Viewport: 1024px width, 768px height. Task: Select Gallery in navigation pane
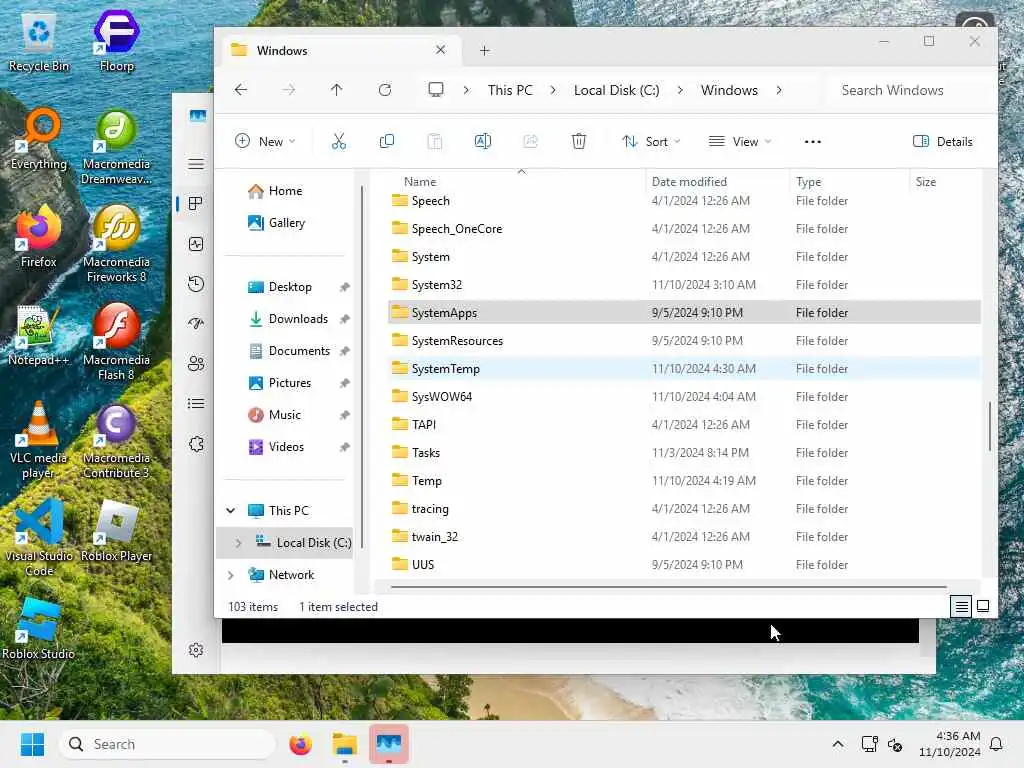pos(285,223)
